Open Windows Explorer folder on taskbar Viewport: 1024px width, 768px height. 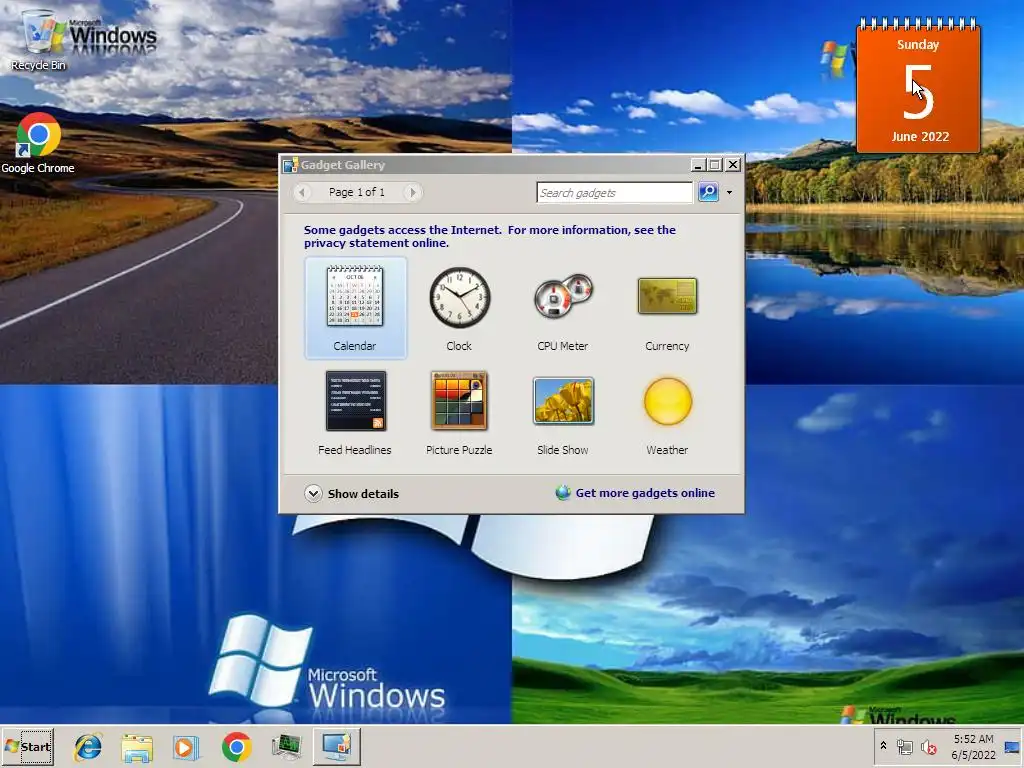[x=137, y=748]
